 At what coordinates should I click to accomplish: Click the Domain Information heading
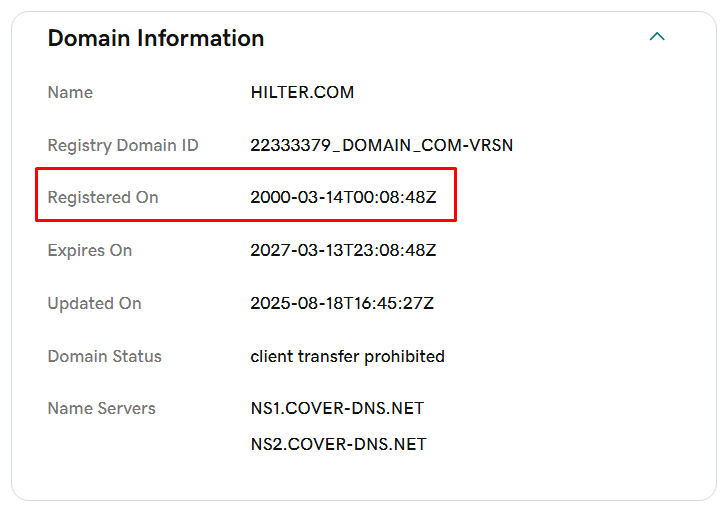click(x=156, y=38)
